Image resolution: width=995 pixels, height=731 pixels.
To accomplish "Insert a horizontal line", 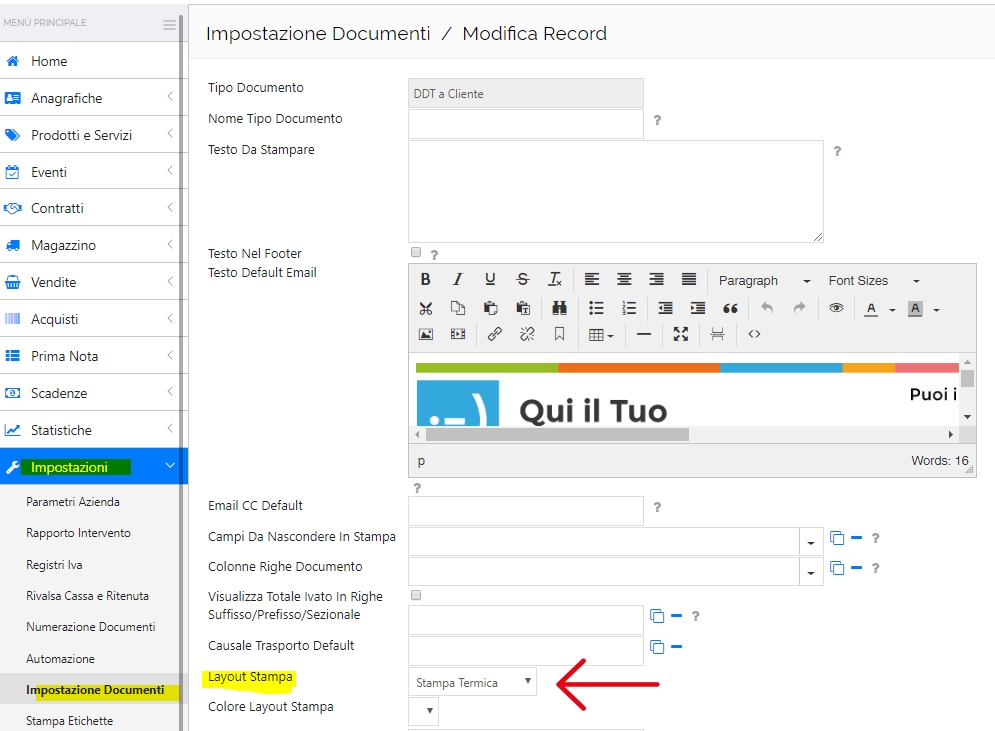I will 644,334.
